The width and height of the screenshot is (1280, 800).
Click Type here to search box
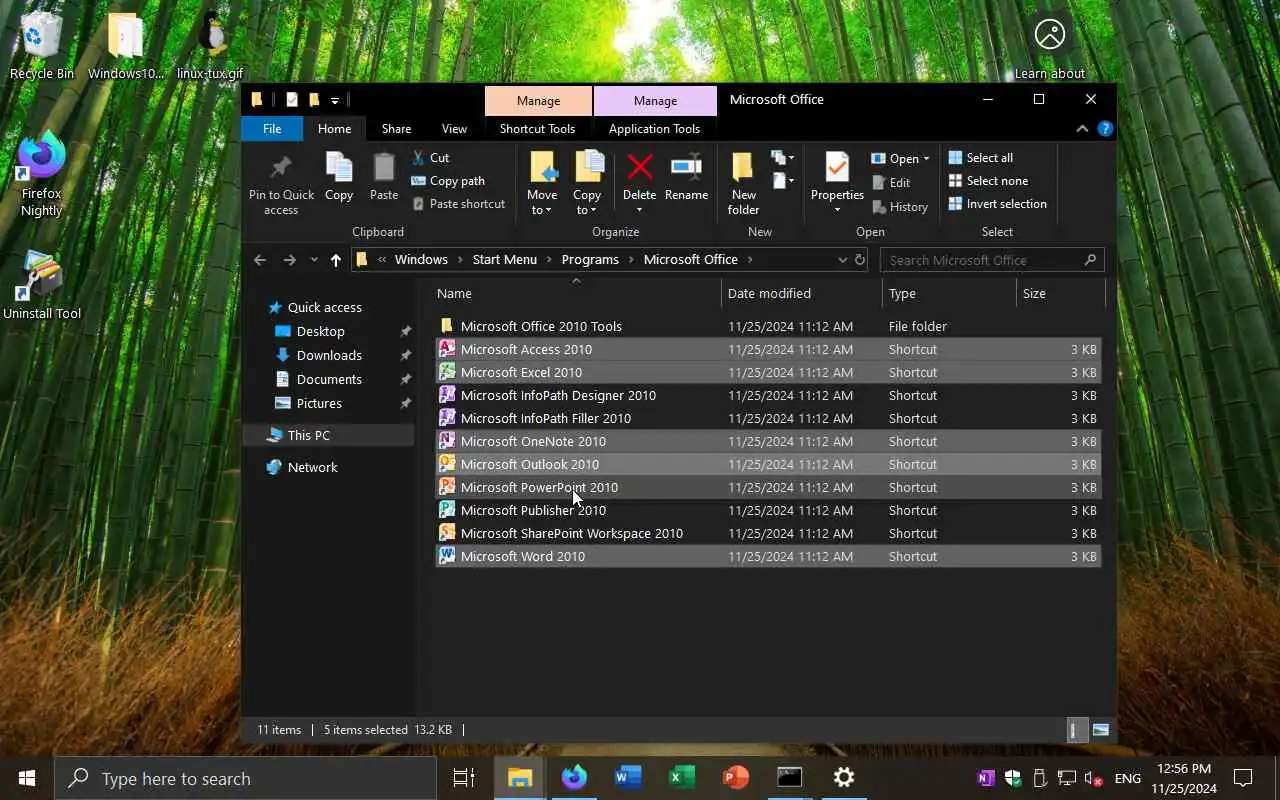[246, 778]
